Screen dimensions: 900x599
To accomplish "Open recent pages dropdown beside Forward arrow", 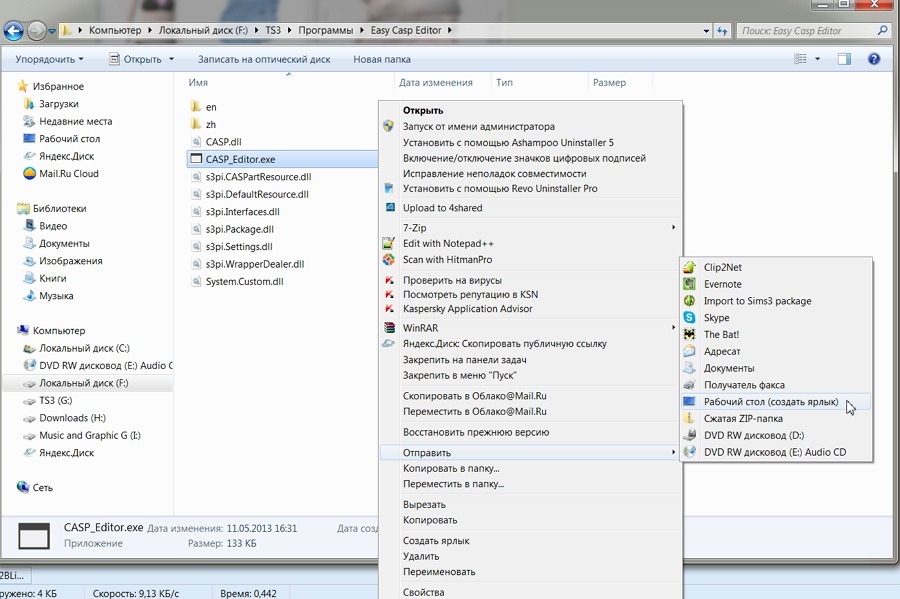I will pyautogui.click(x=52, y=31).
